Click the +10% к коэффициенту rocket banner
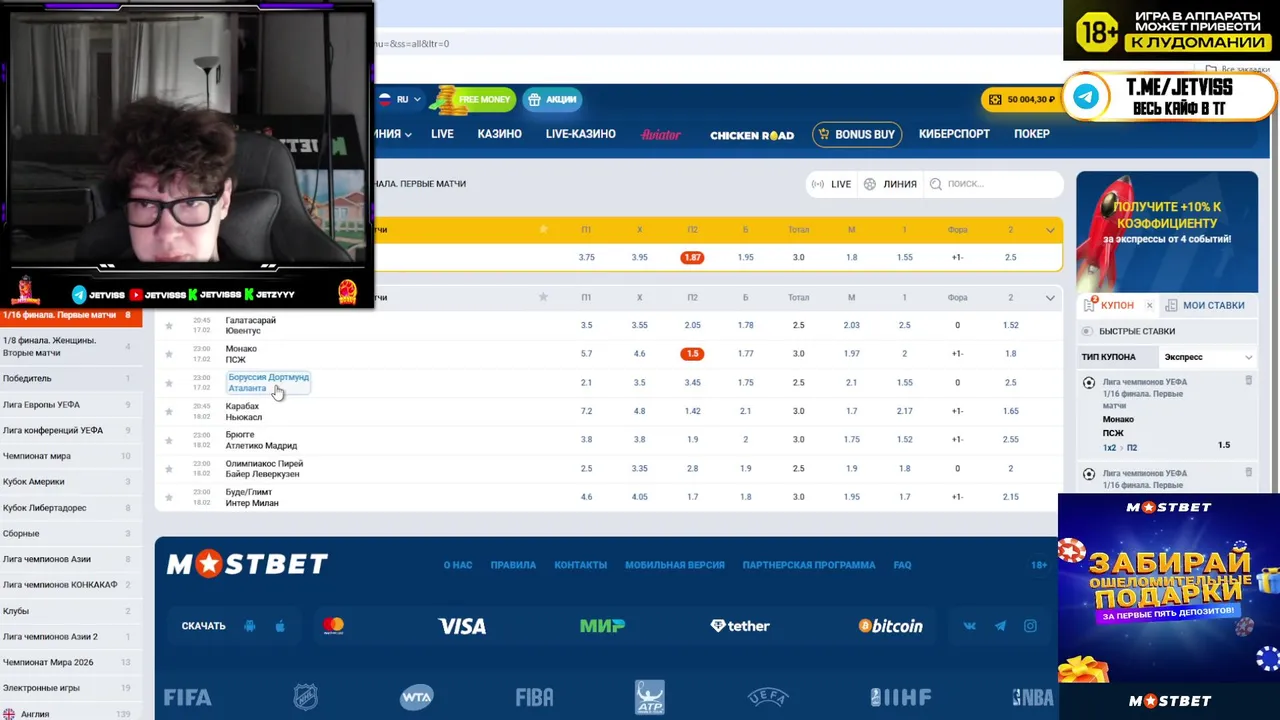 pos(1167,231)
